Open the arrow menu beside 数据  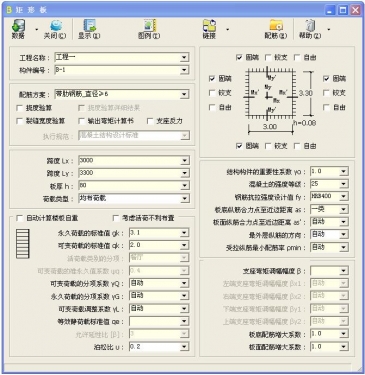[37, 29]
